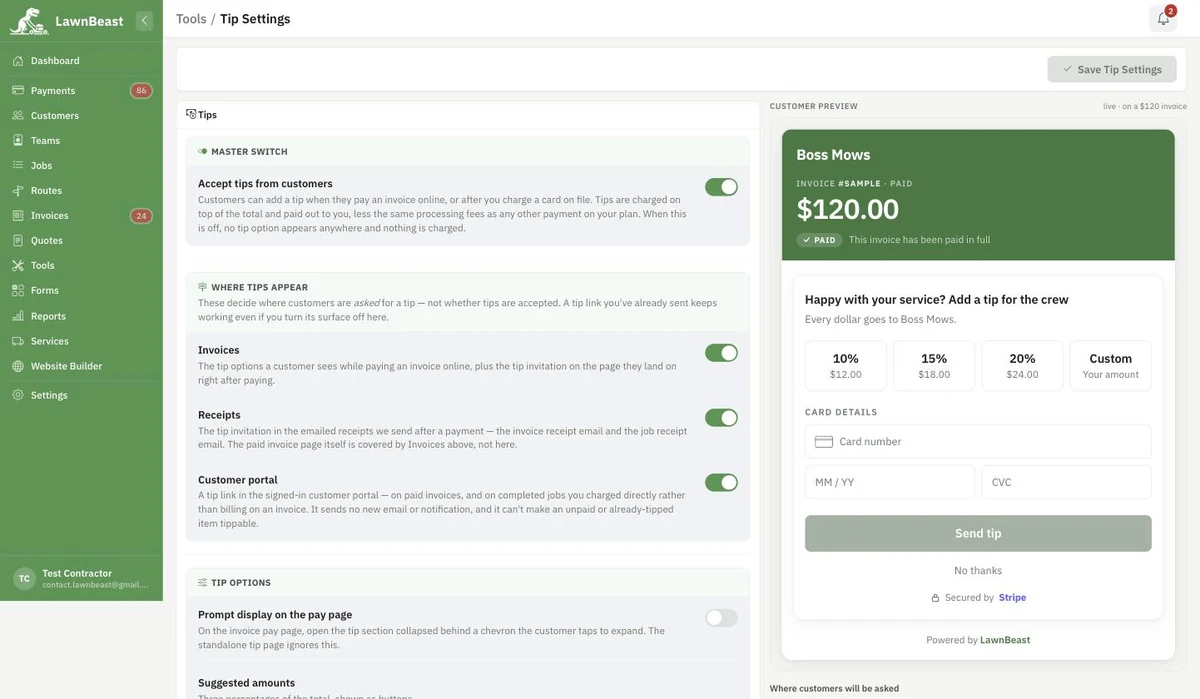Click the Payments card icon in sidebar
Viewport: 1200px width, 699px height.
18,91
